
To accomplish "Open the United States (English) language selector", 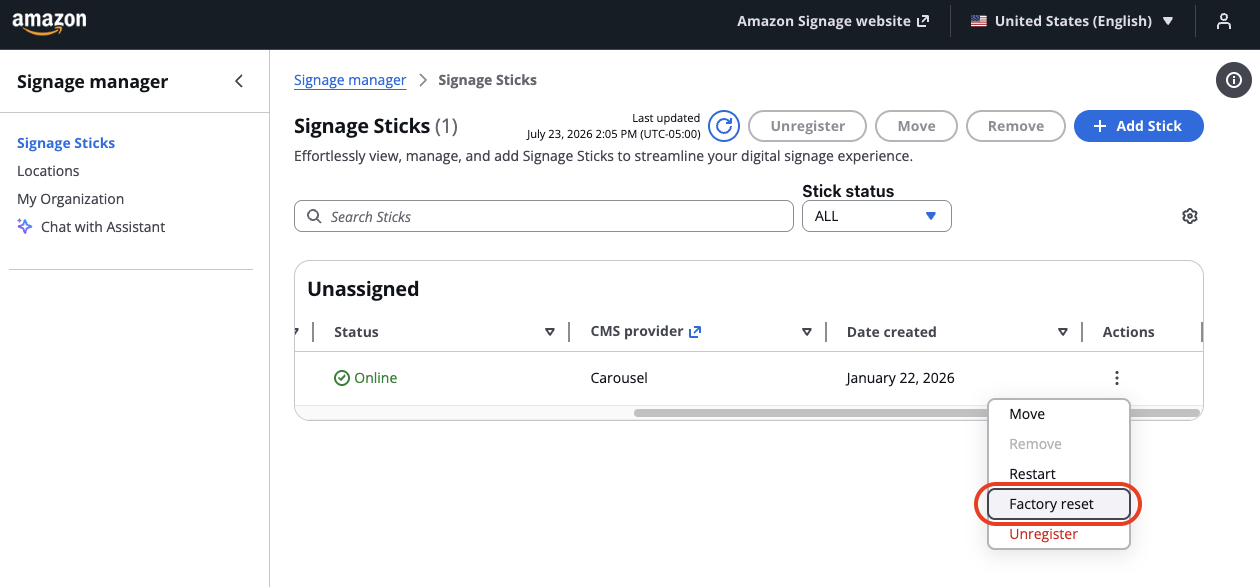I will click(1072, 21).
